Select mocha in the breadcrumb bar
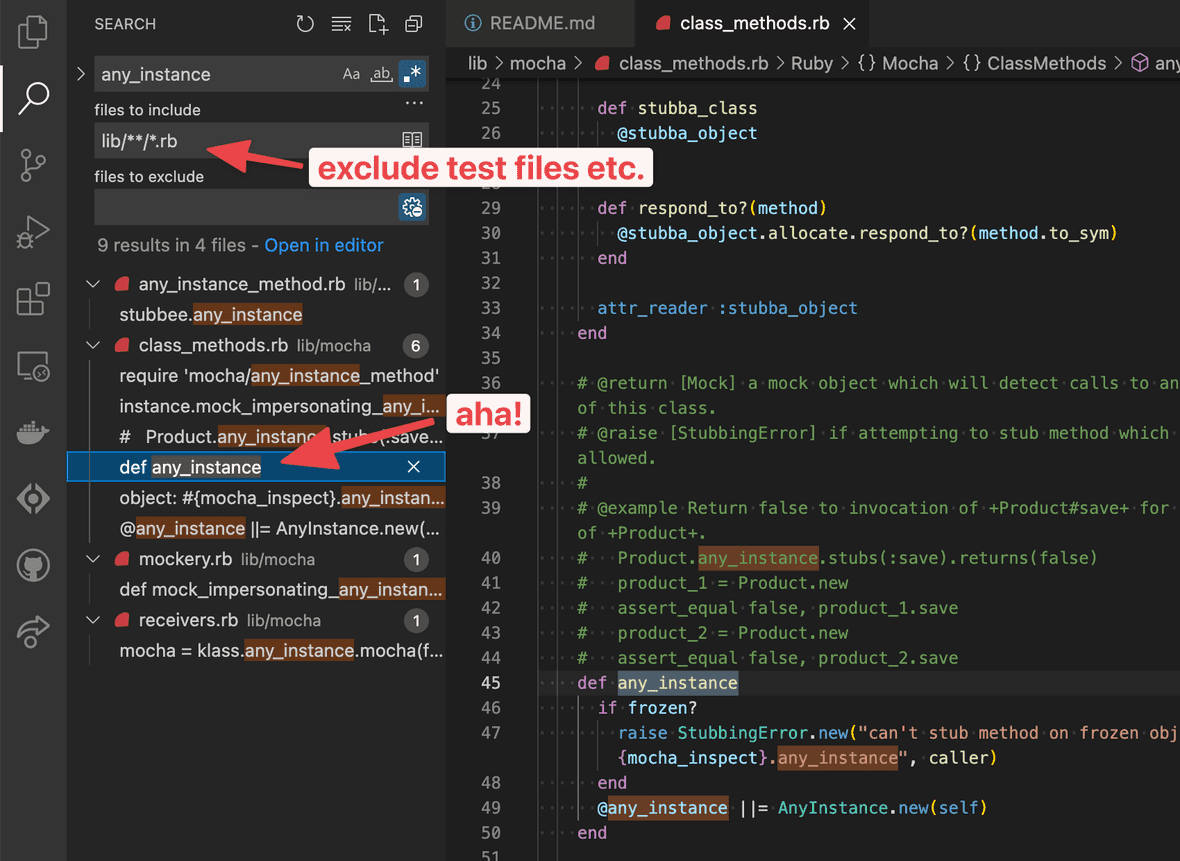 coord(538,62)
